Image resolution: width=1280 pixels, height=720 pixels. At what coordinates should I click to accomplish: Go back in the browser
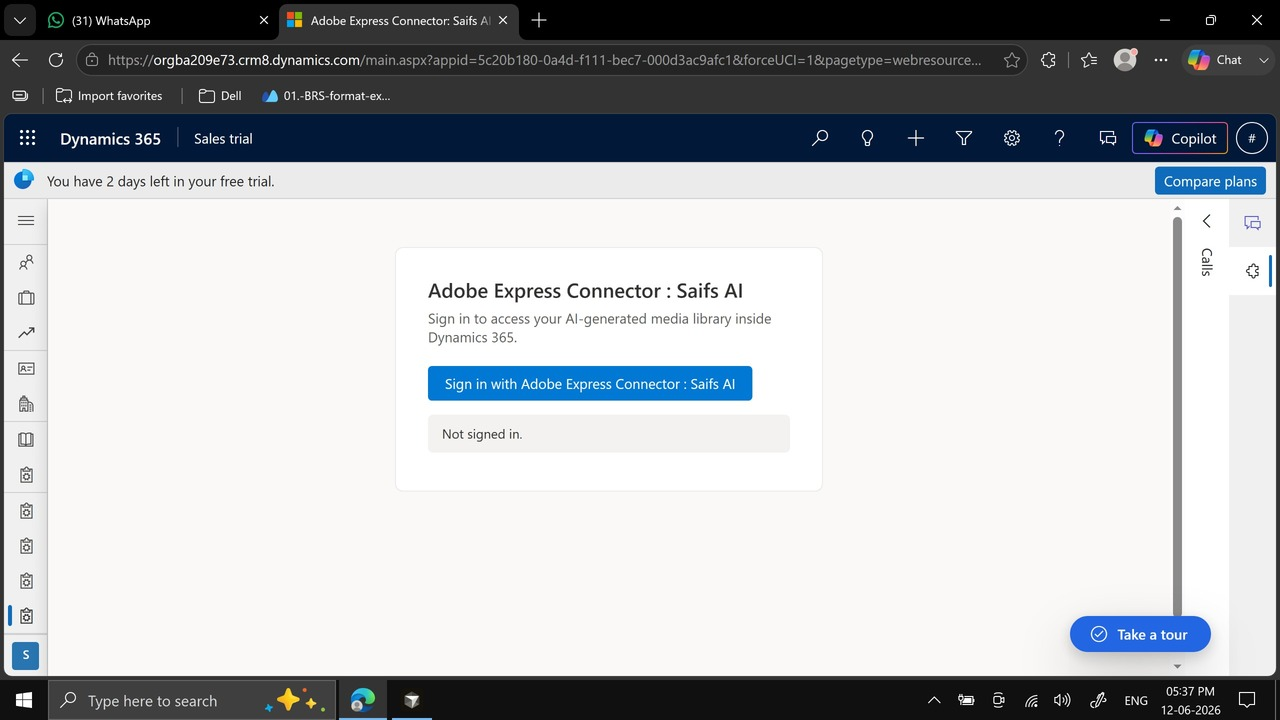pos(20,60)
